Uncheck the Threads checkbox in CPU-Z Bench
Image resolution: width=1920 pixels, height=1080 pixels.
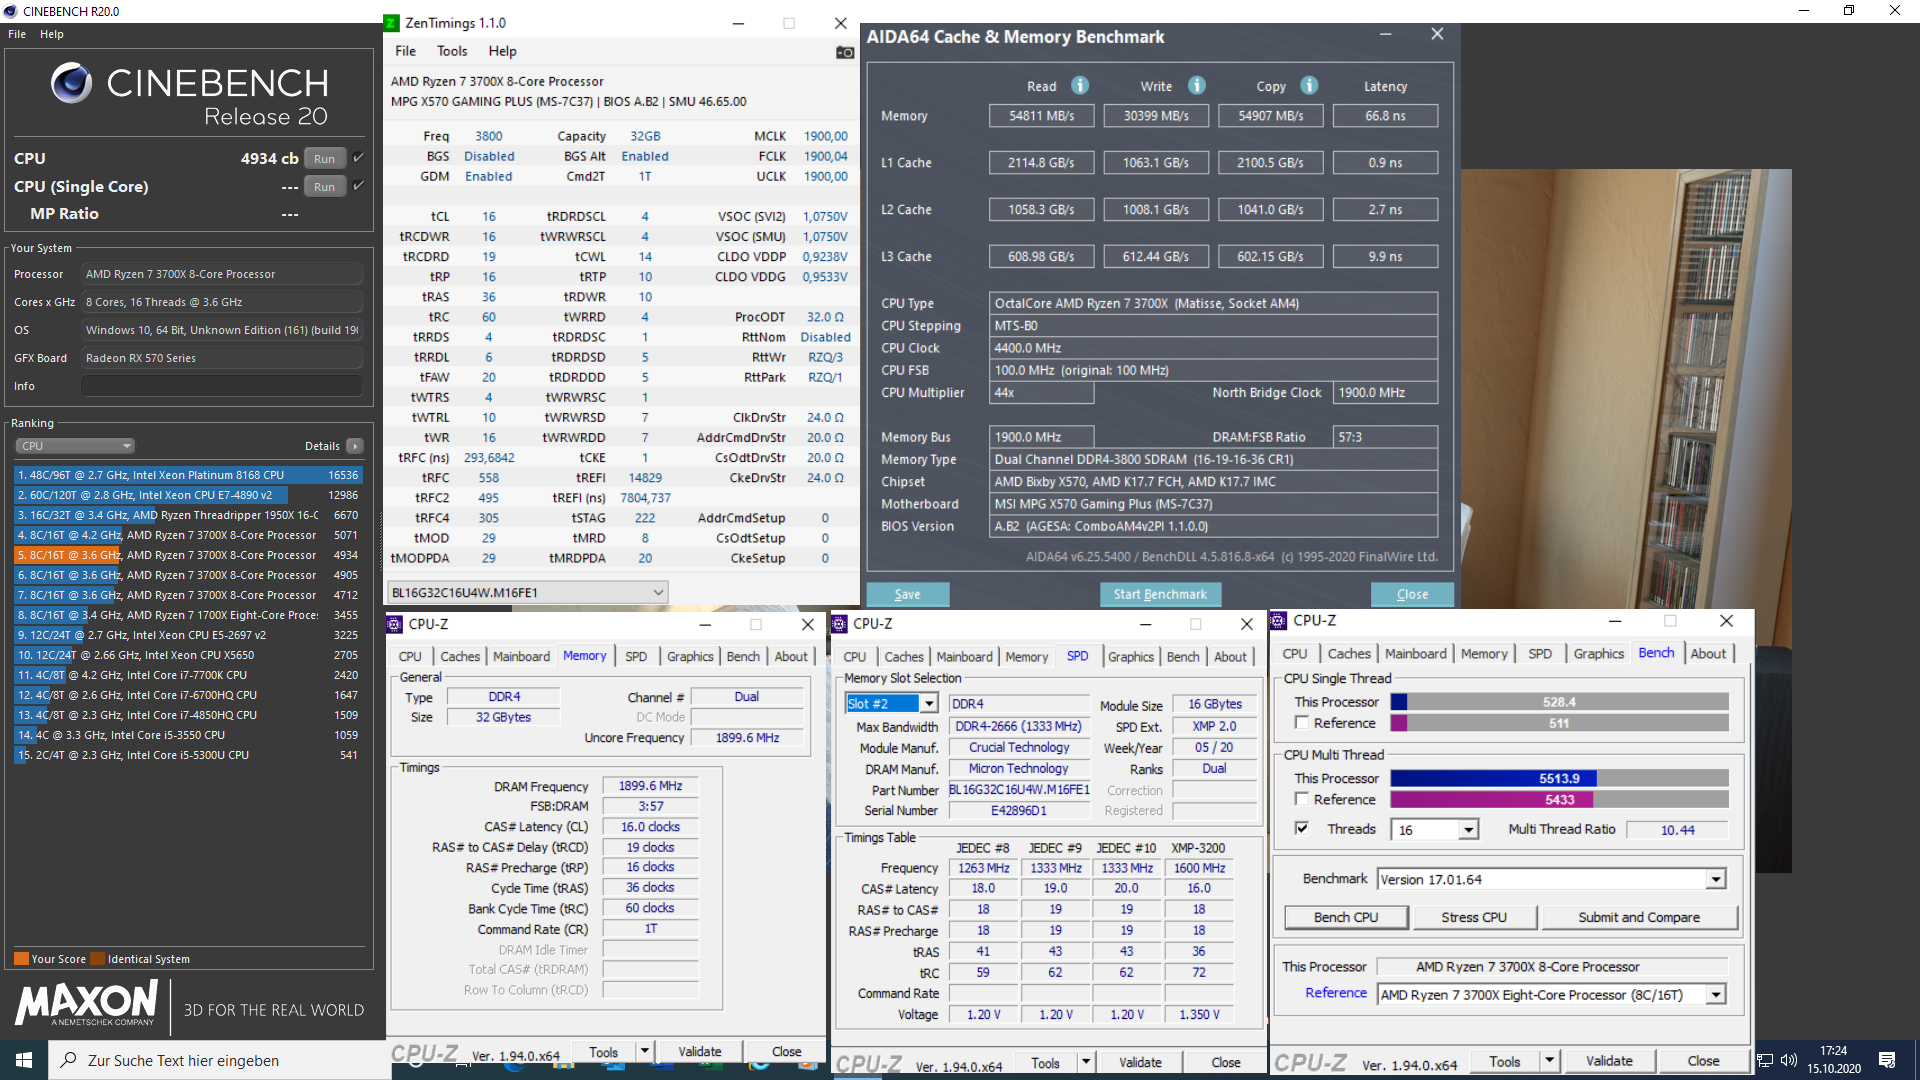1302,828
